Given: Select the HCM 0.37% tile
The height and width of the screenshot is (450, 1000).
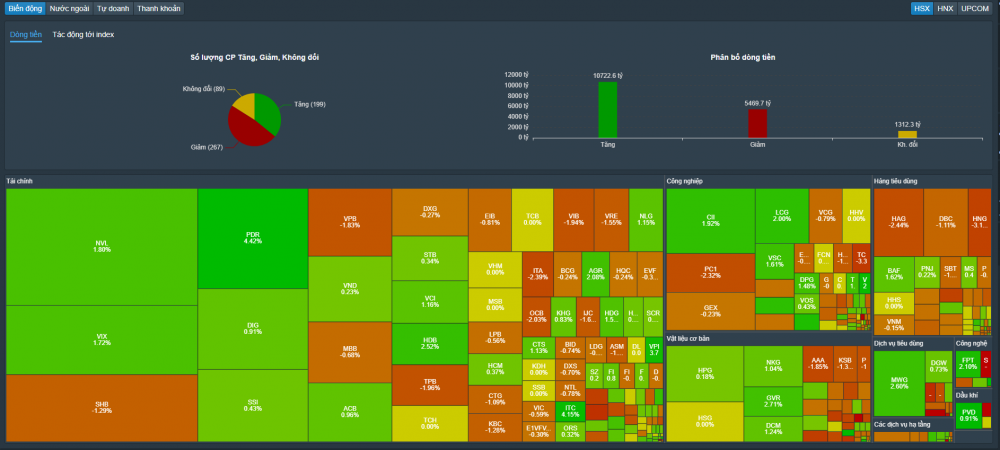Looking at the screenshot, I should click(495, 370).
